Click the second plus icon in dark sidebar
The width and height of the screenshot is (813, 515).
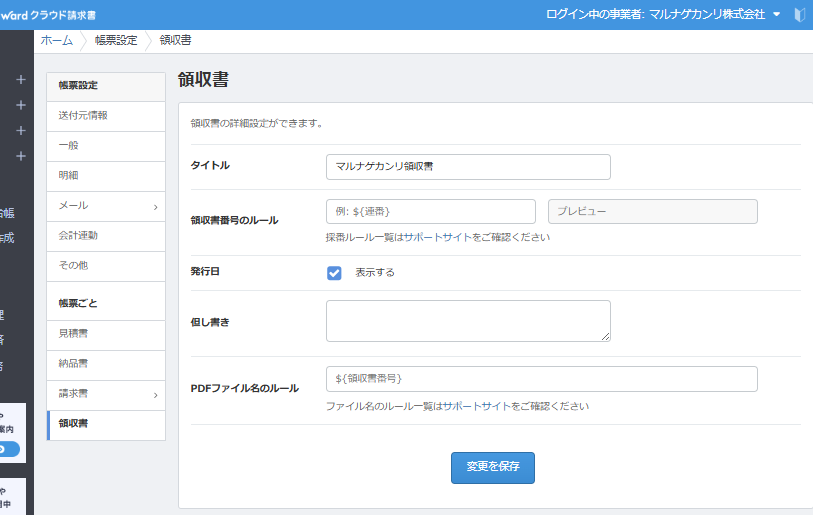click(20, 105)
